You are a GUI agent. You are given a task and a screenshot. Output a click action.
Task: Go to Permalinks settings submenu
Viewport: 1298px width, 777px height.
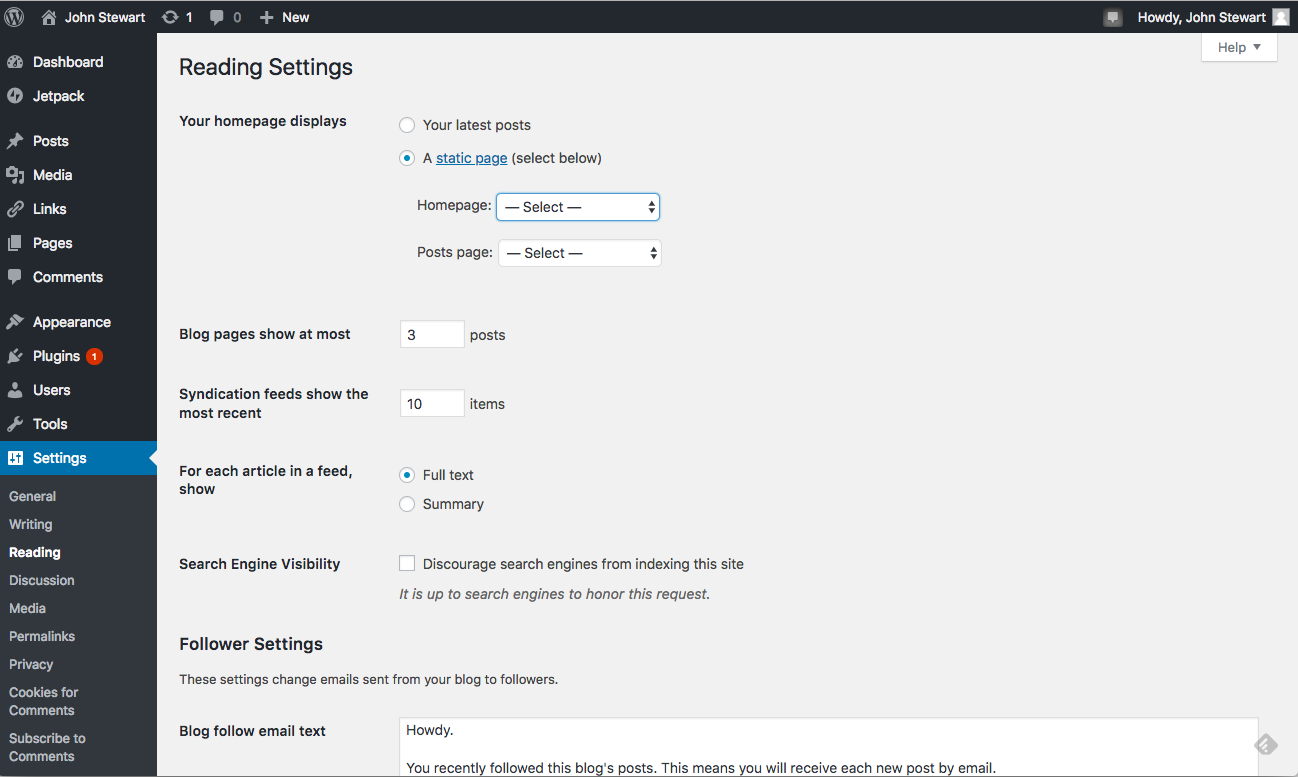click(42, 636)
